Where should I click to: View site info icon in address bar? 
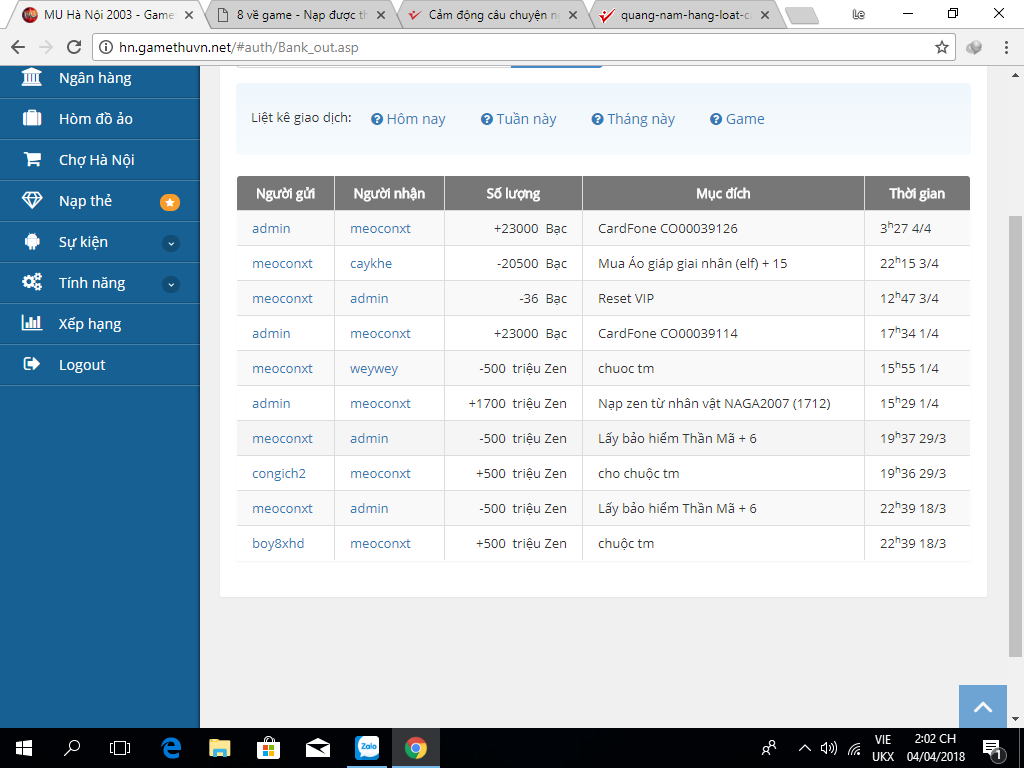pyautogui.click(x=106, y=47)
